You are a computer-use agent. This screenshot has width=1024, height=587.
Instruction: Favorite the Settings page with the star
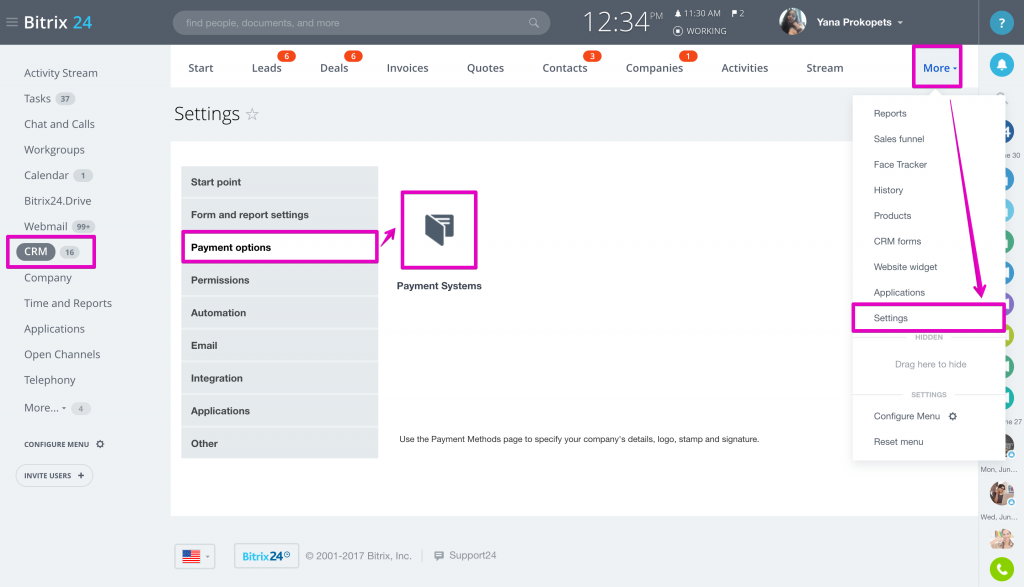click(252, 114)
